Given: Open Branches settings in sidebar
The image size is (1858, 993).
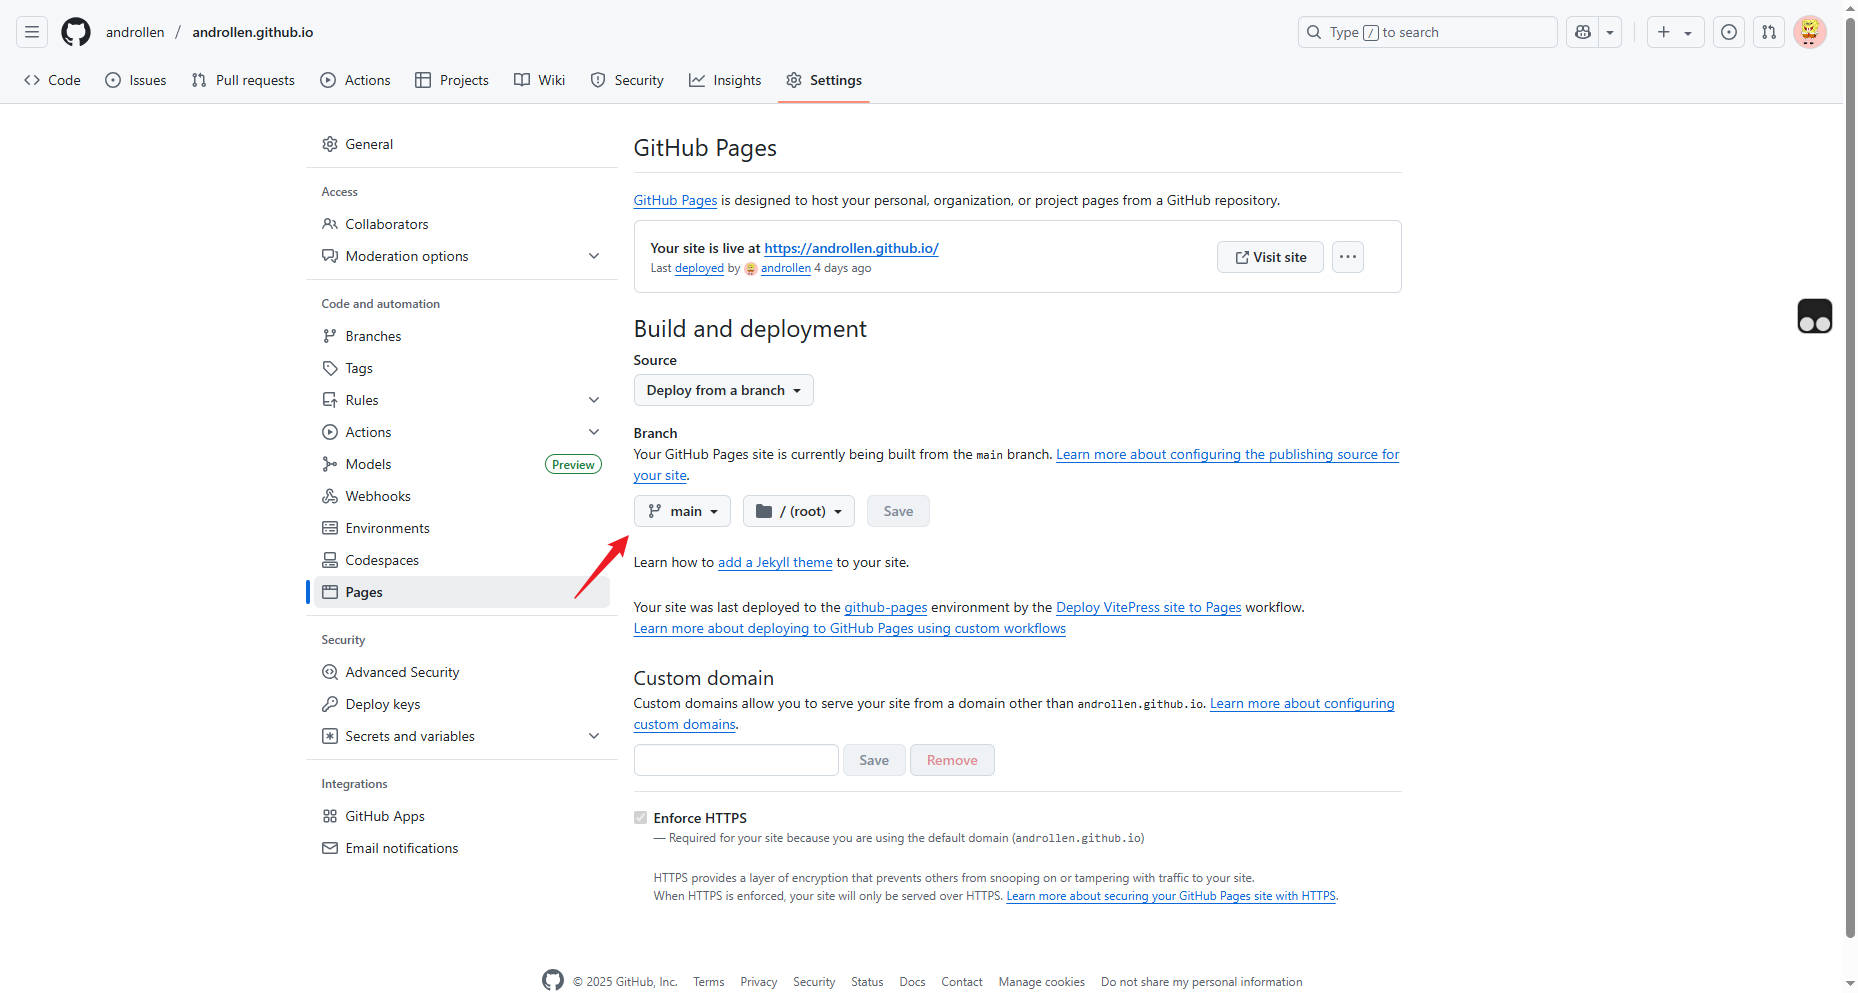Looking at the screenshot, I should 462,336.
